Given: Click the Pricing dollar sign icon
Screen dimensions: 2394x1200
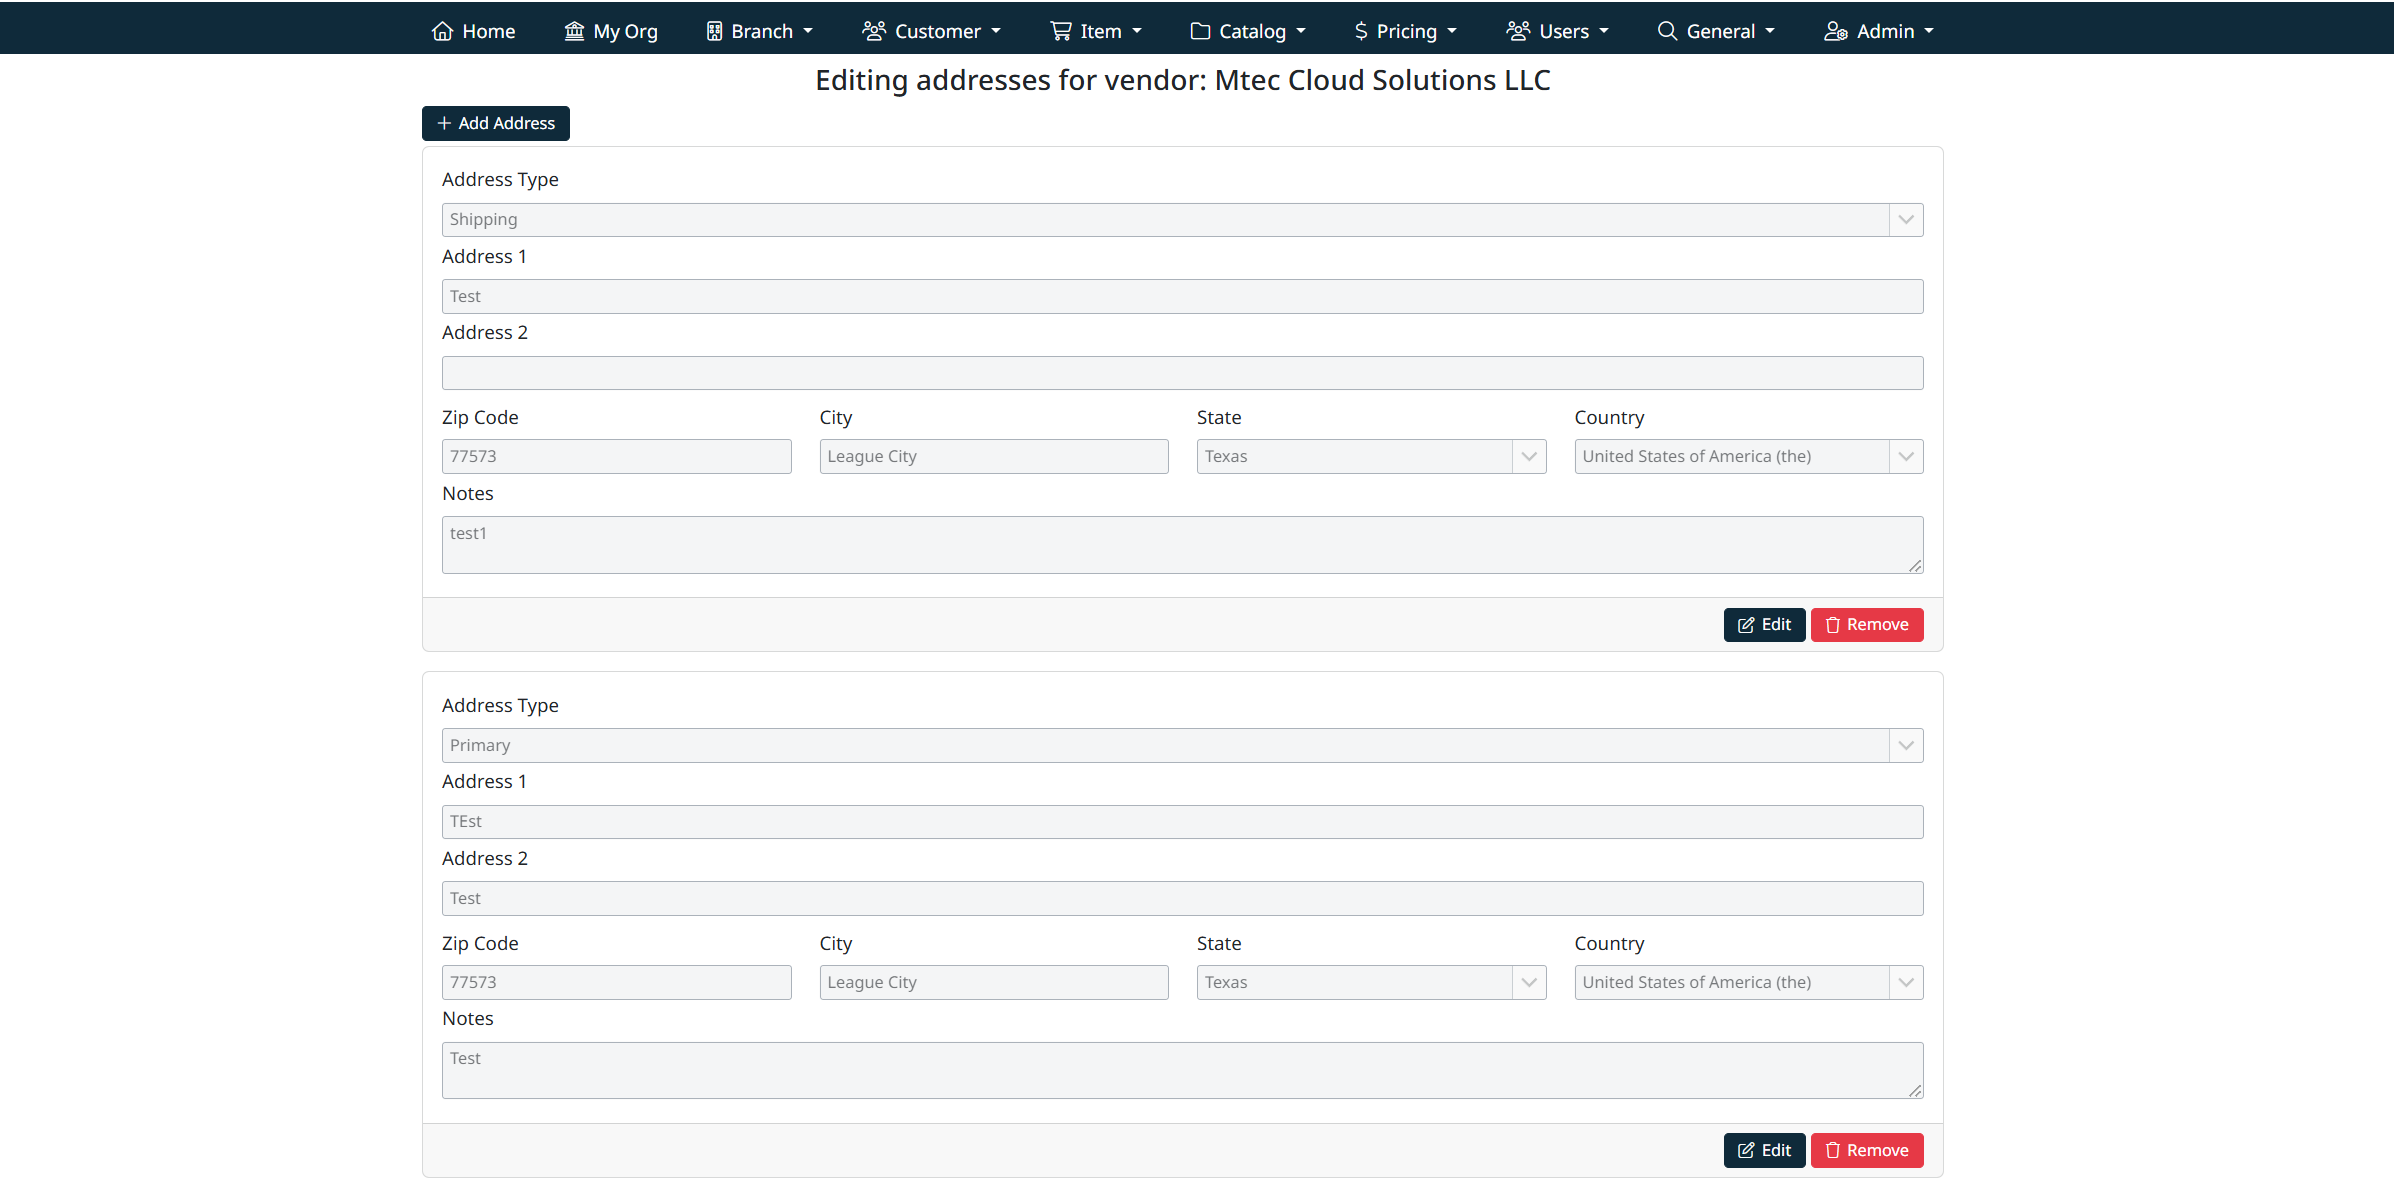Looking at the screenshot, I should pos(1361,31).
